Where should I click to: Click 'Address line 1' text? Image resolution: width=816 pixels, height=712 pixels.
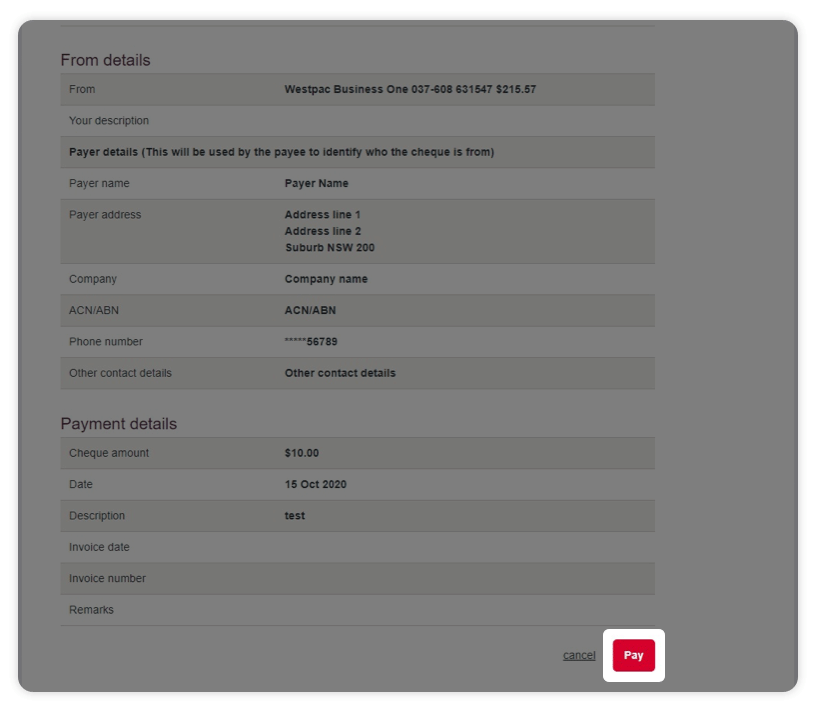click(x=322, y=215)
